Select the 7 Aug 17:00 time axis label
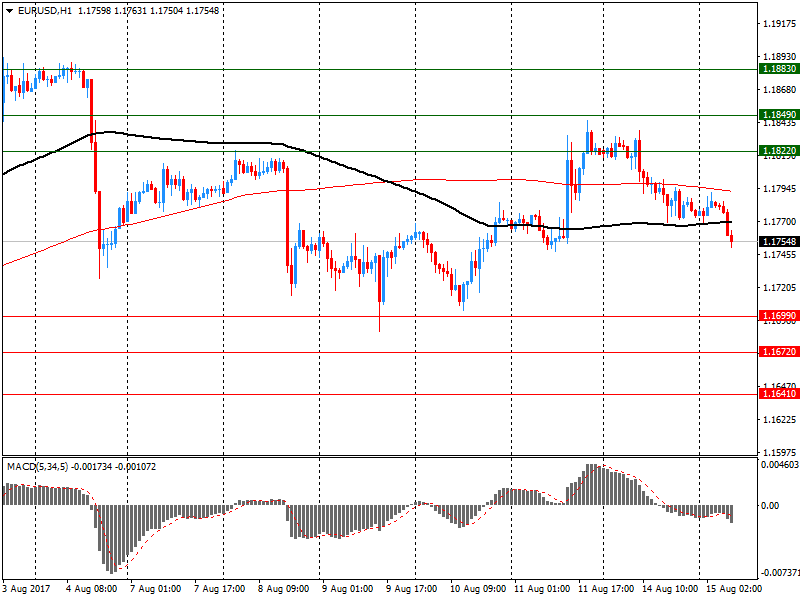 (219, 589)
